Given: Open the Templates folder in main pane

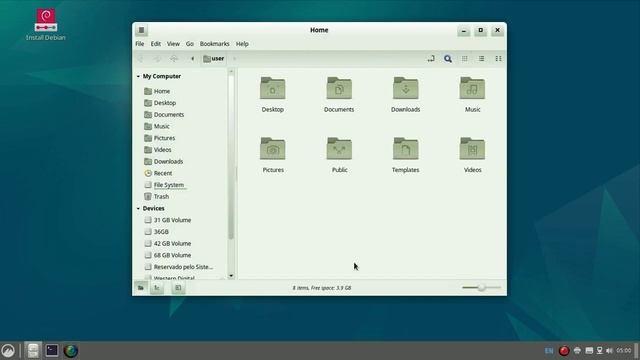Looking at the screenshot, I should (405, 155).
